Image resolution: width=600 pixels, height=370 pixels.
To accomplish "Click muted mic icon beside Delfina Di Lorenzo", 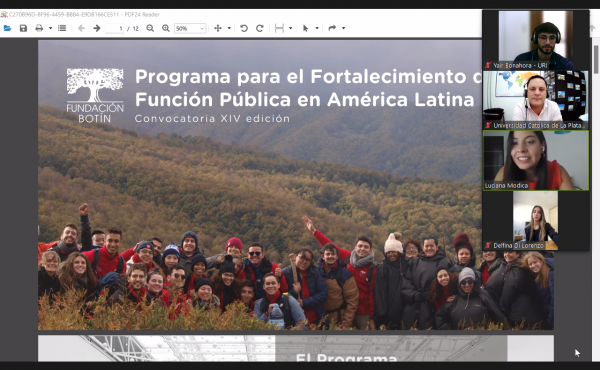I will click(x=488, y=246).
